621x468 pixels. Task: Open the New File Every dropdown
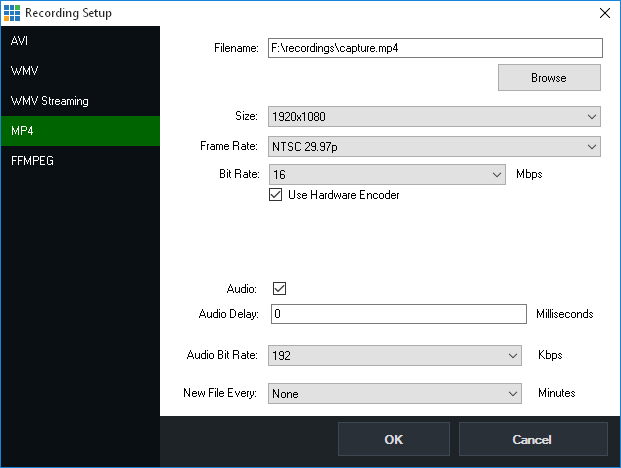(x=394, y=394)
